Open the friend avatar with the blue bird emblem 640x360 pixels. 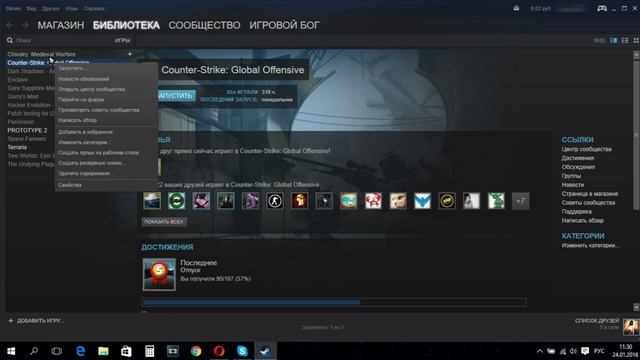coord(422,201)
